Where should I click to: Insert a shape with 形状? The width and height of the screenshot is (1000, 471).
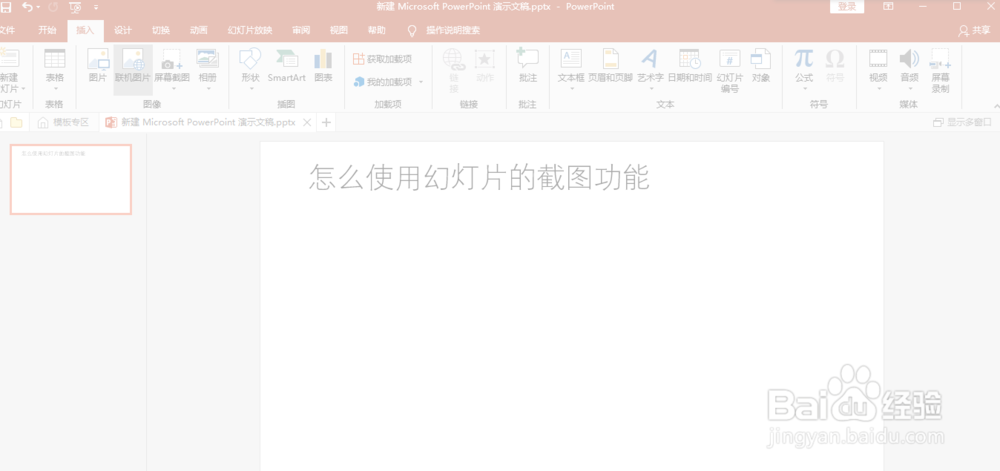pos(251,66)
